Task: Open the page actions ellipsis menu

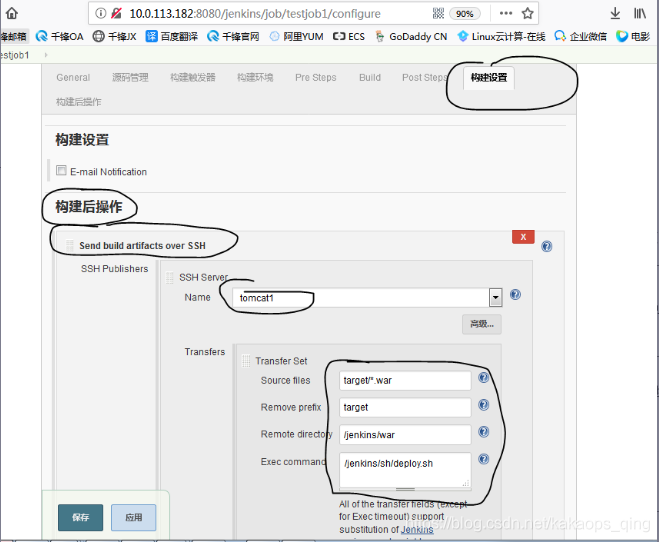Action: pyautogui.click(x=503, y=14)
